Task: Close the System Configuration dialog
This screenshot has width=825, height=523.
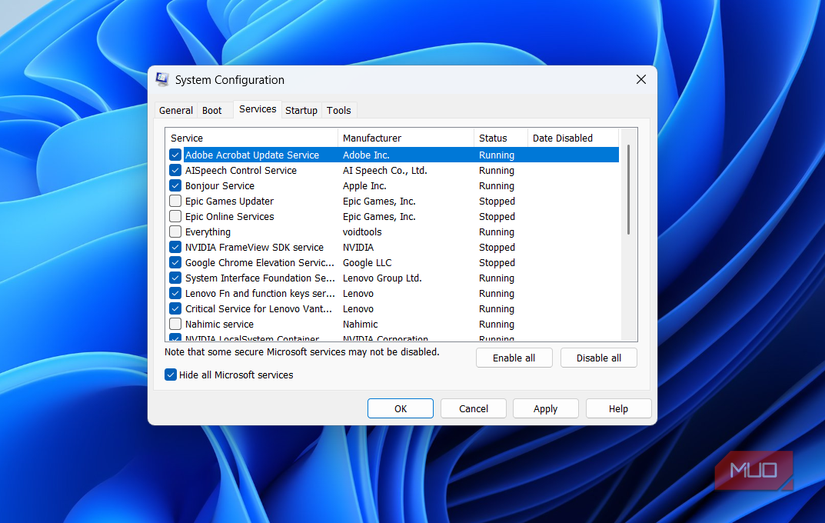Action: (x=641, y=79)
